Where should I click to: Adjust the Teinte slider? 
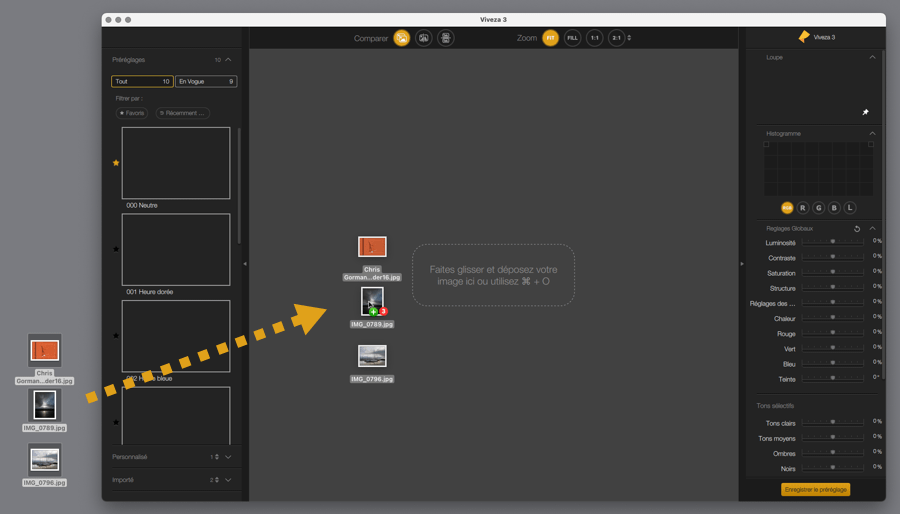coord(832,379)
